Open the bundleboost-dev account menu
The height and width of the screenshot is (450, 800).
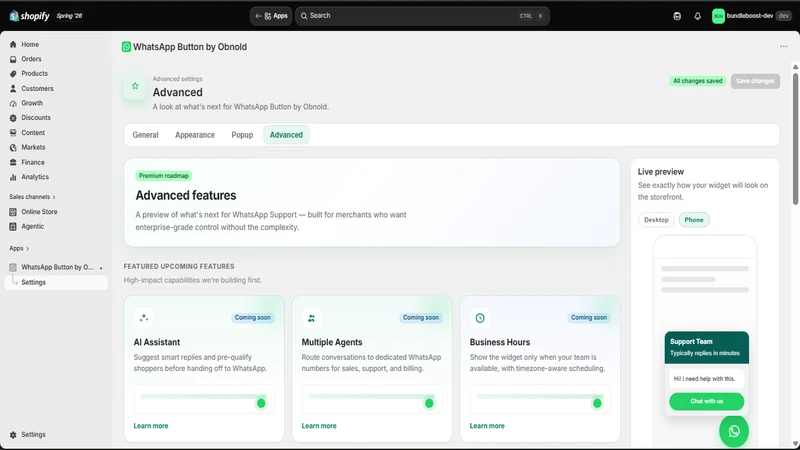coord(751,16)
